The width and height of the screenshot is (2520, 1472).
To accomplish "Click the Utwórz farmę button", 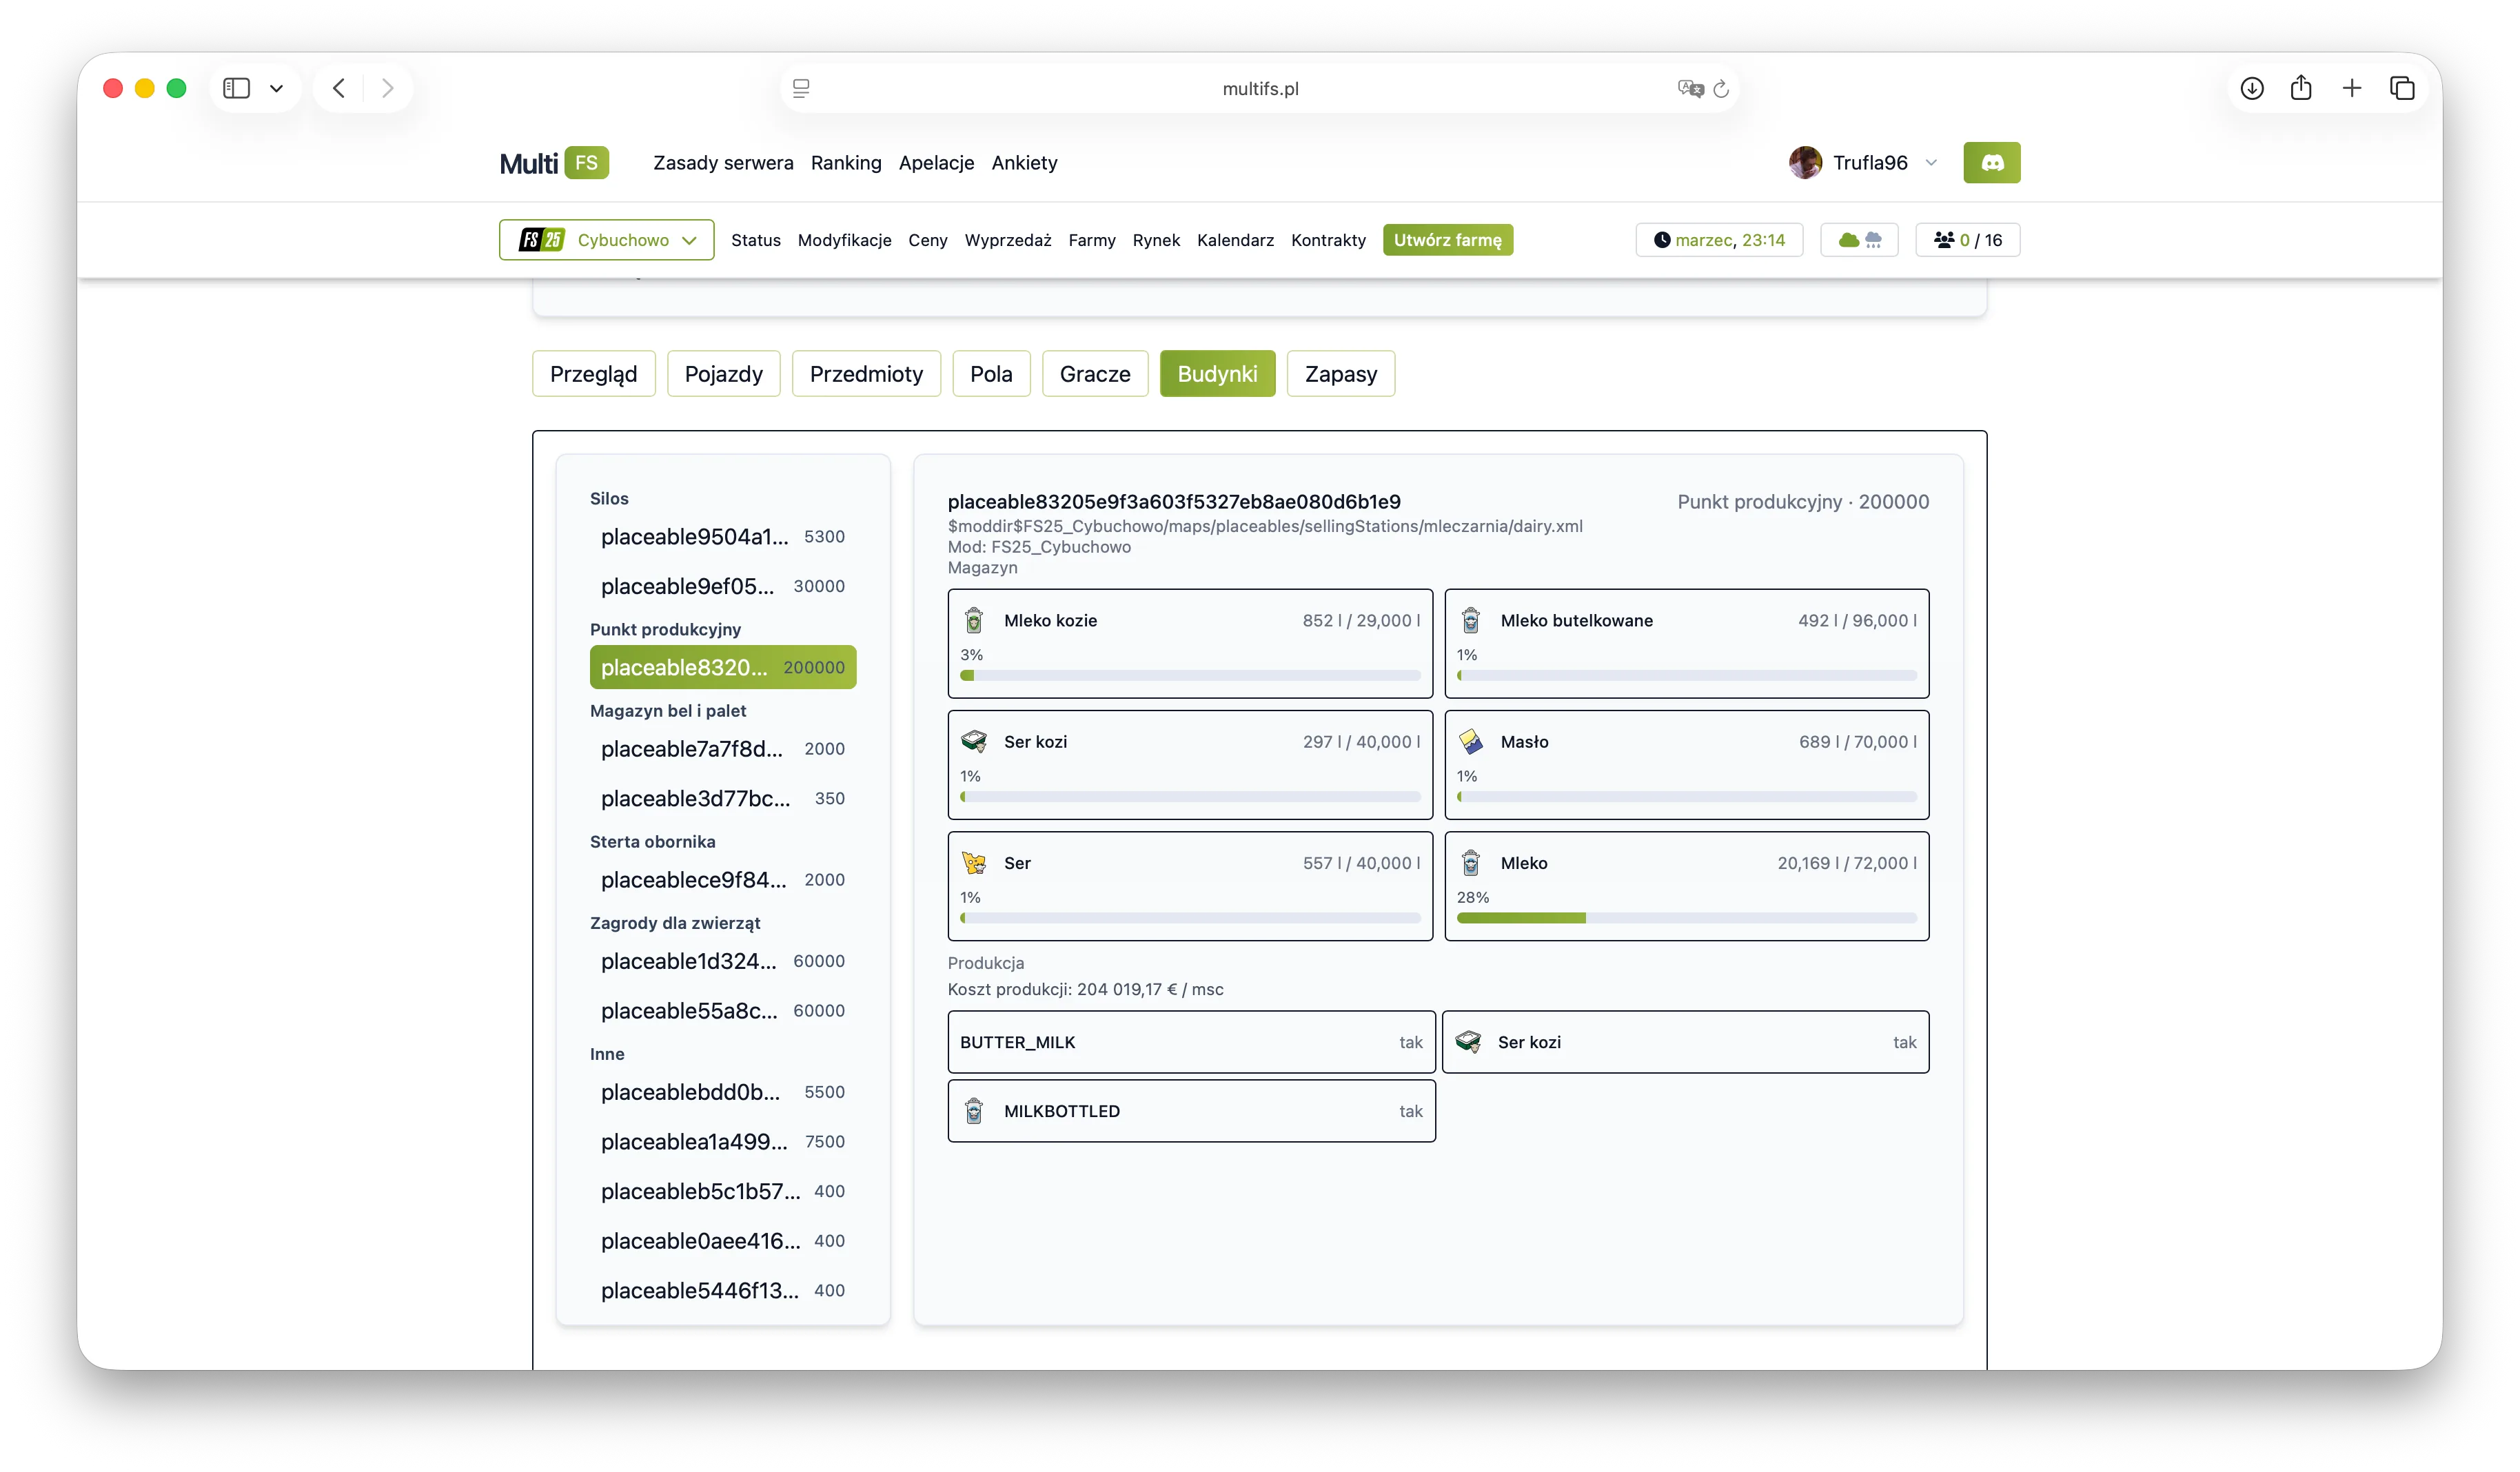I will [x=1447, y=240].
